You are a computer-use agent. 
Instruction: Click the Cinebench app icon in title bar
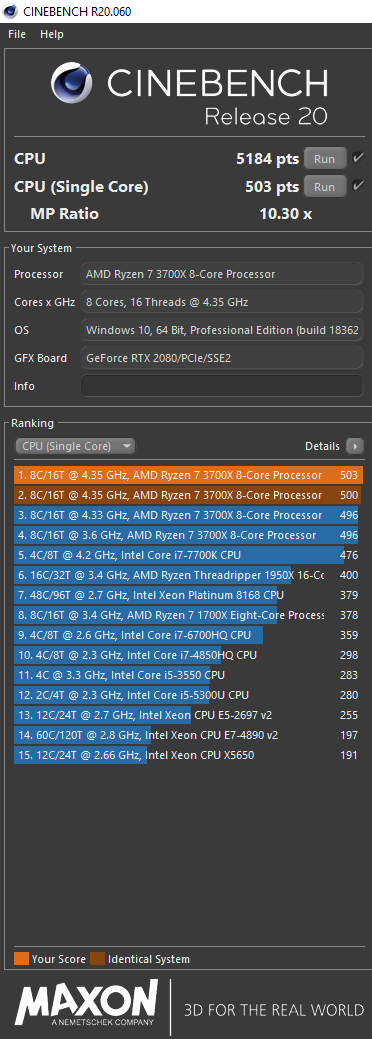pos(11,11)
